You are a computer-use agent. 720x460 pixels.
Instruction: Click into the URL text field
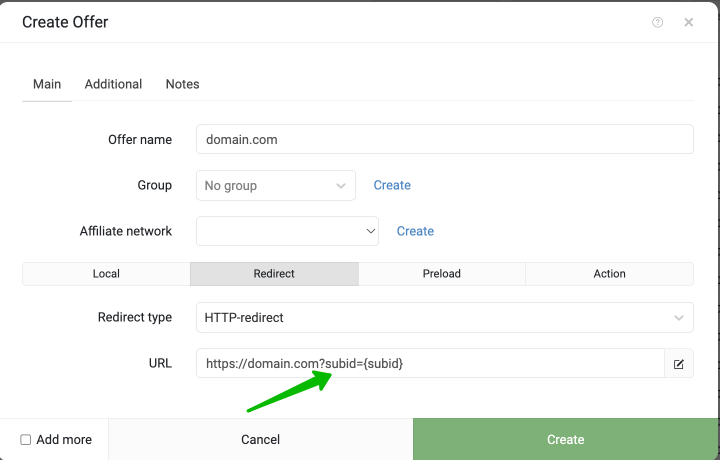click(430, 364)
